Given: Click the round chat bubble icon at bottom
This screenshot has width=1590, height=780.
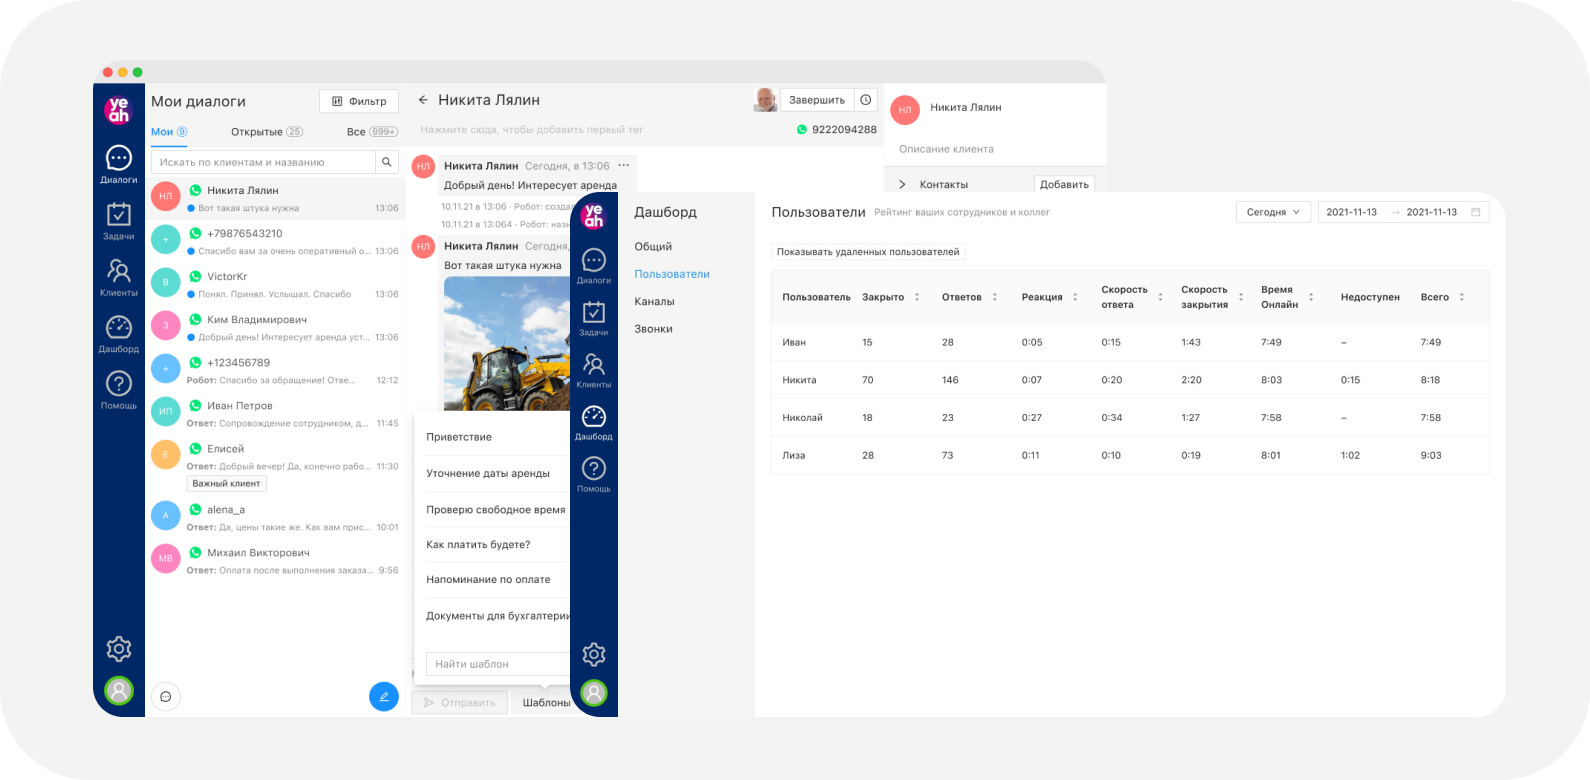Looking at the screenshot, I should click(x=166, y=696).
